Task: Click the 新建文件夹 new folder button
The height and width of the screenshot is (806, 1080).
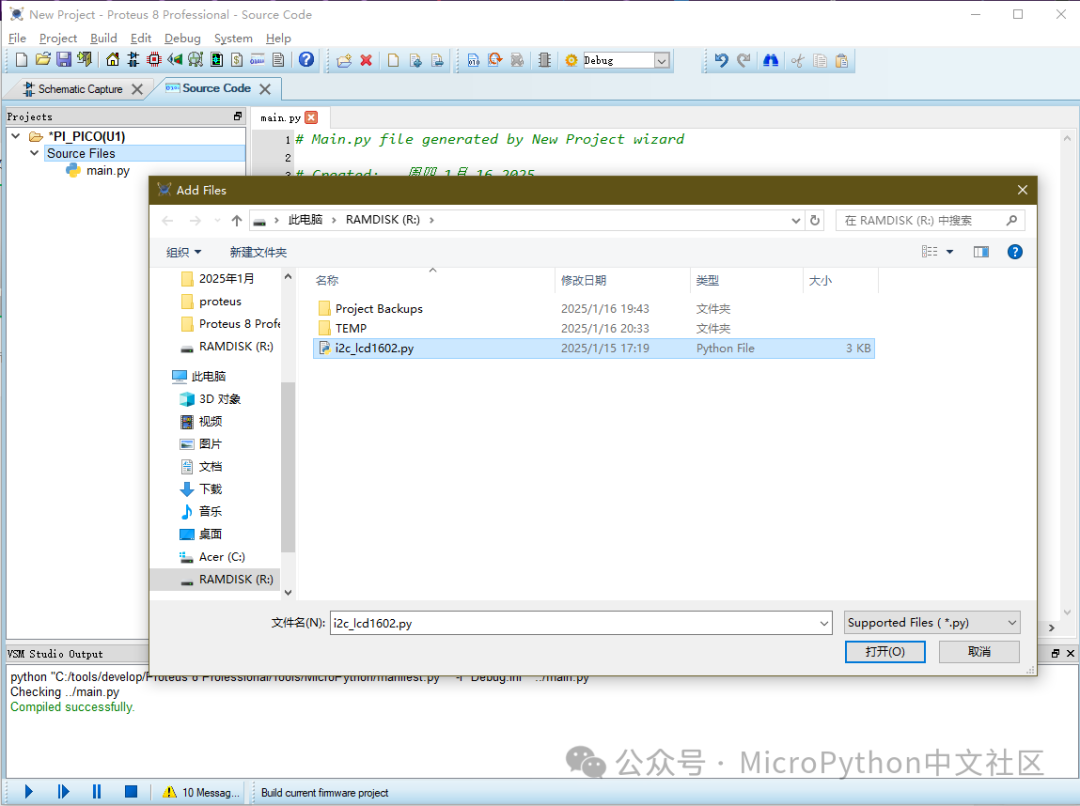Action: tap(258, 252)
